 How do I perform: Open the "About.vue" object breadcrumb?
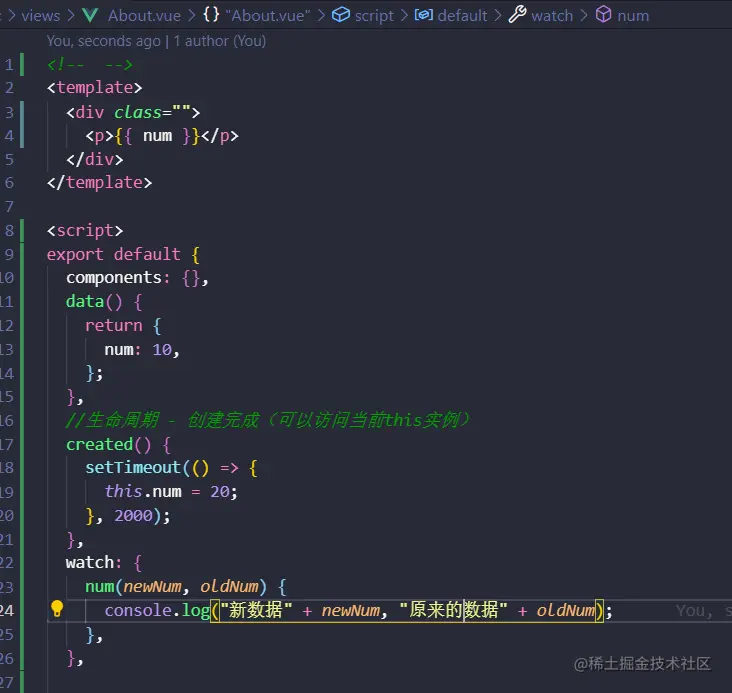(x=267, y=16)
